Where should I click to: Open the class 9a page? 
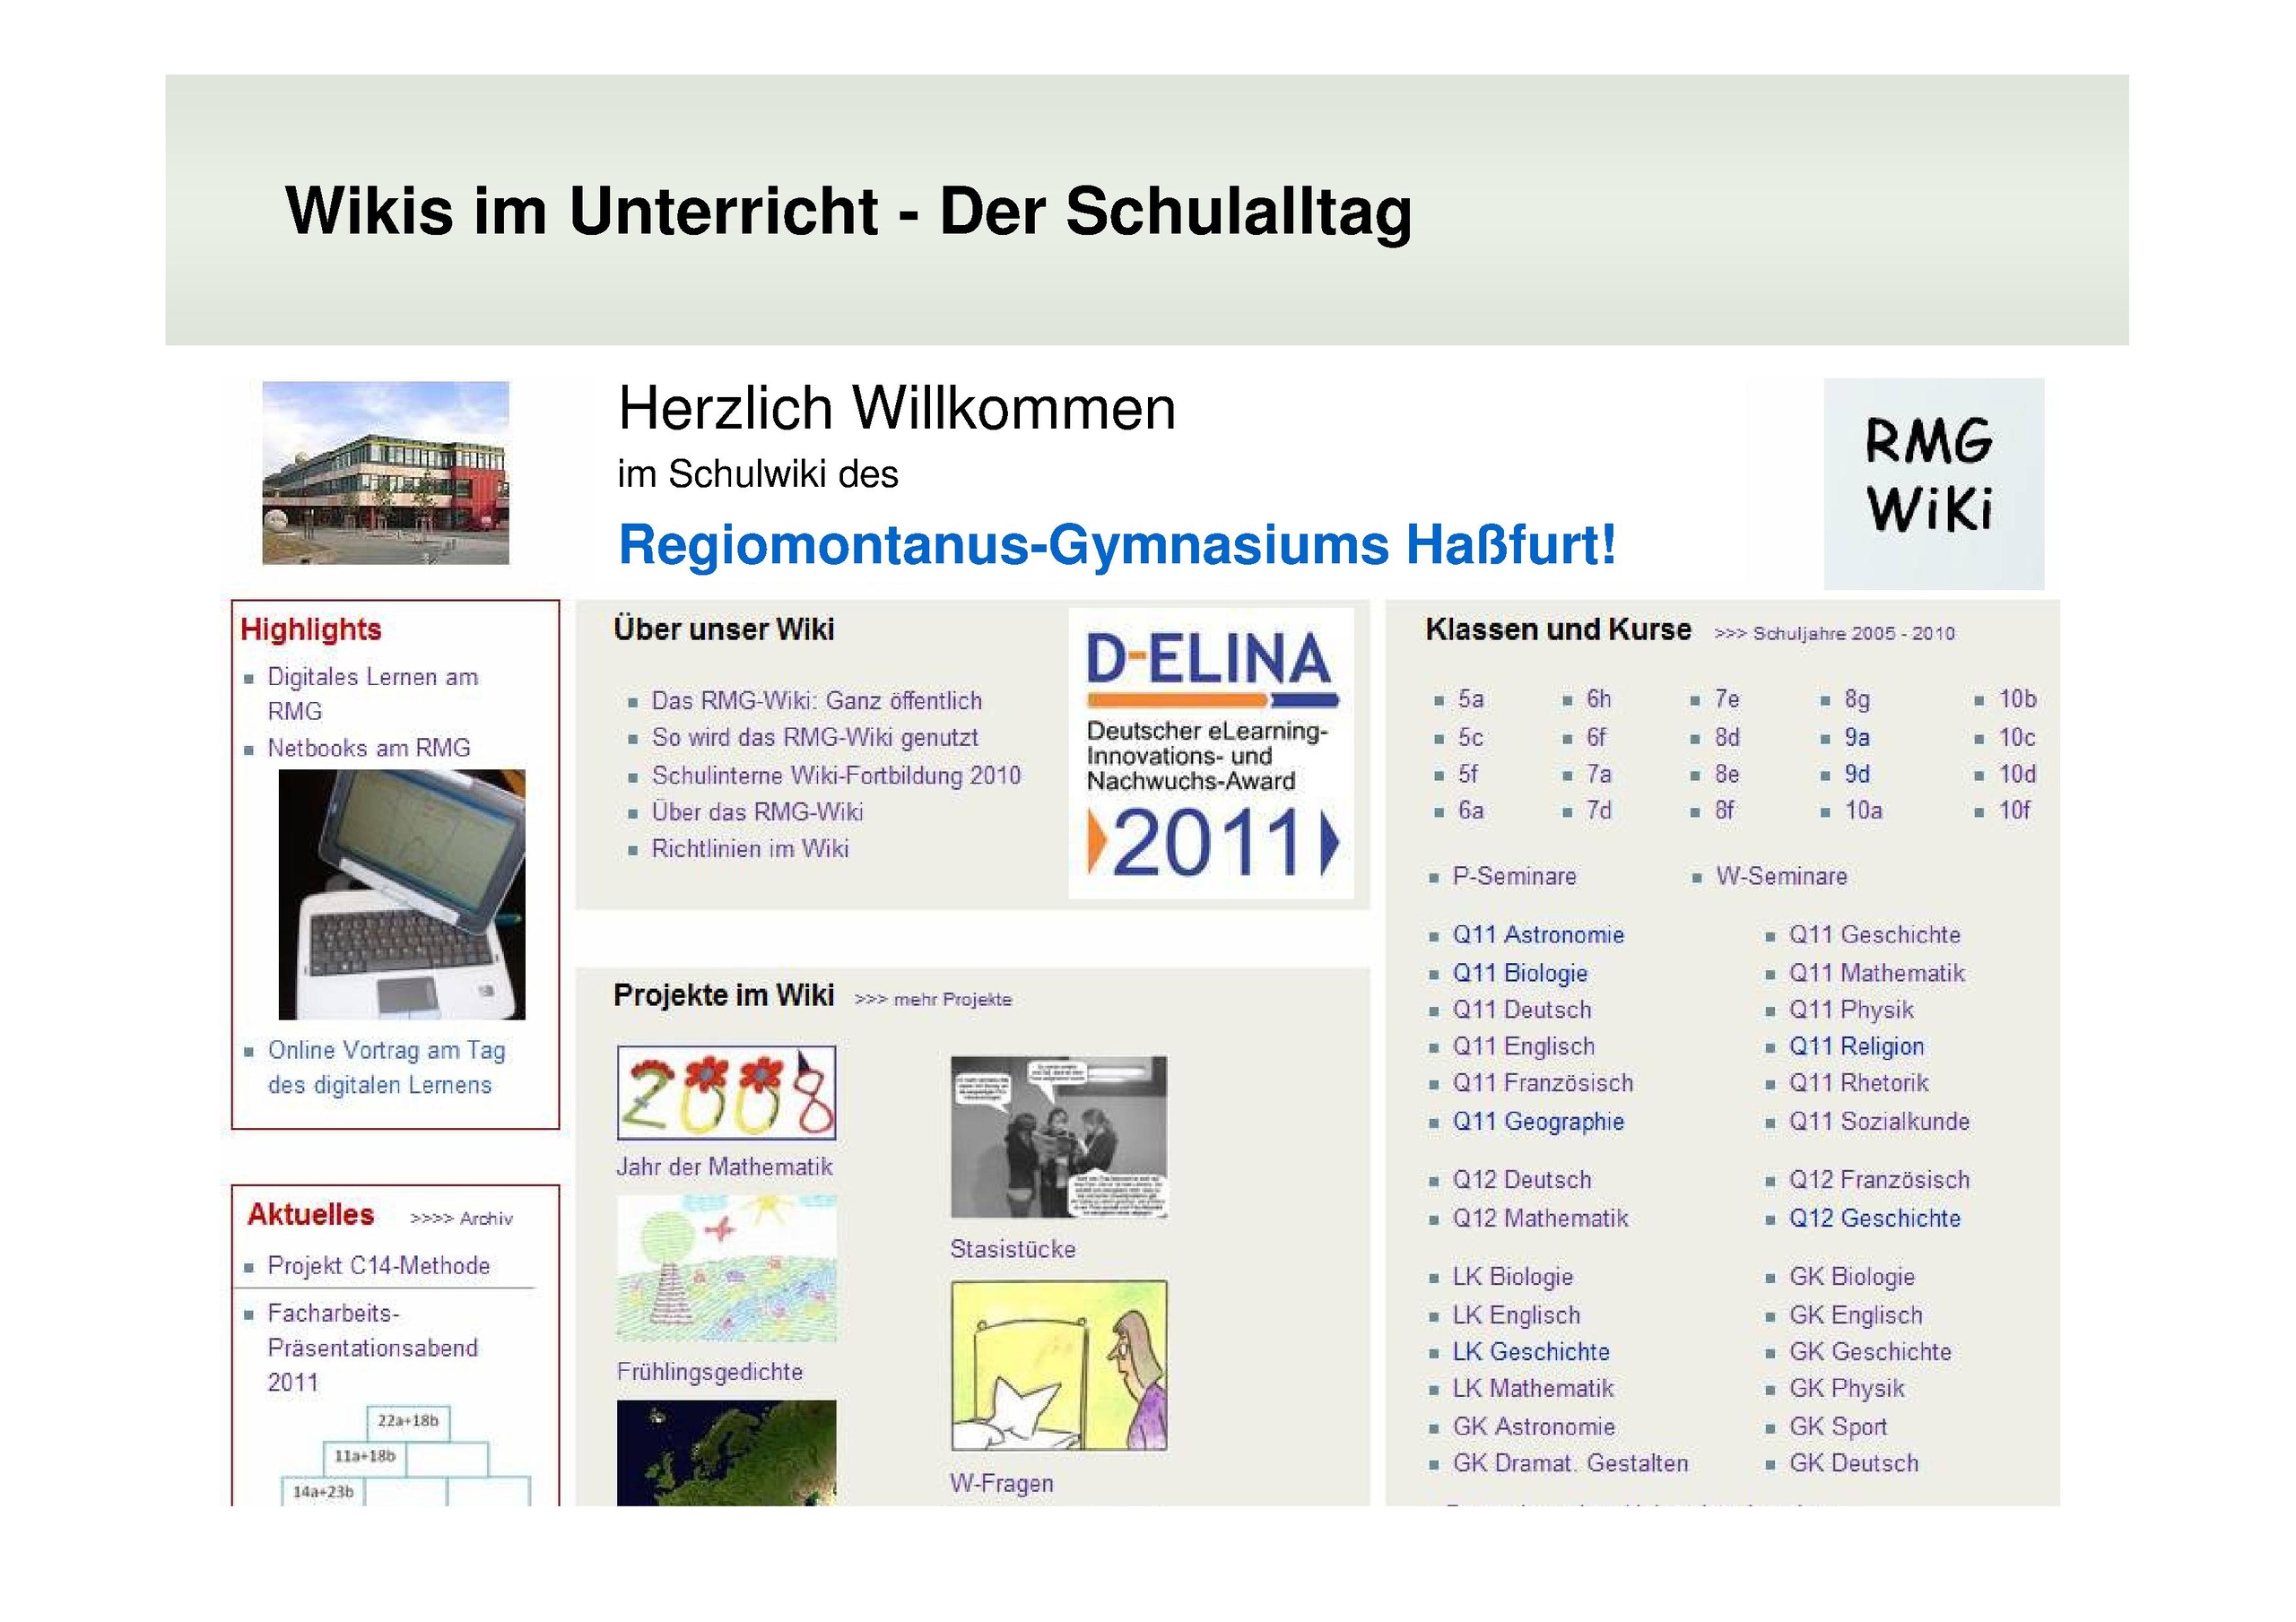pos(1857,737)
